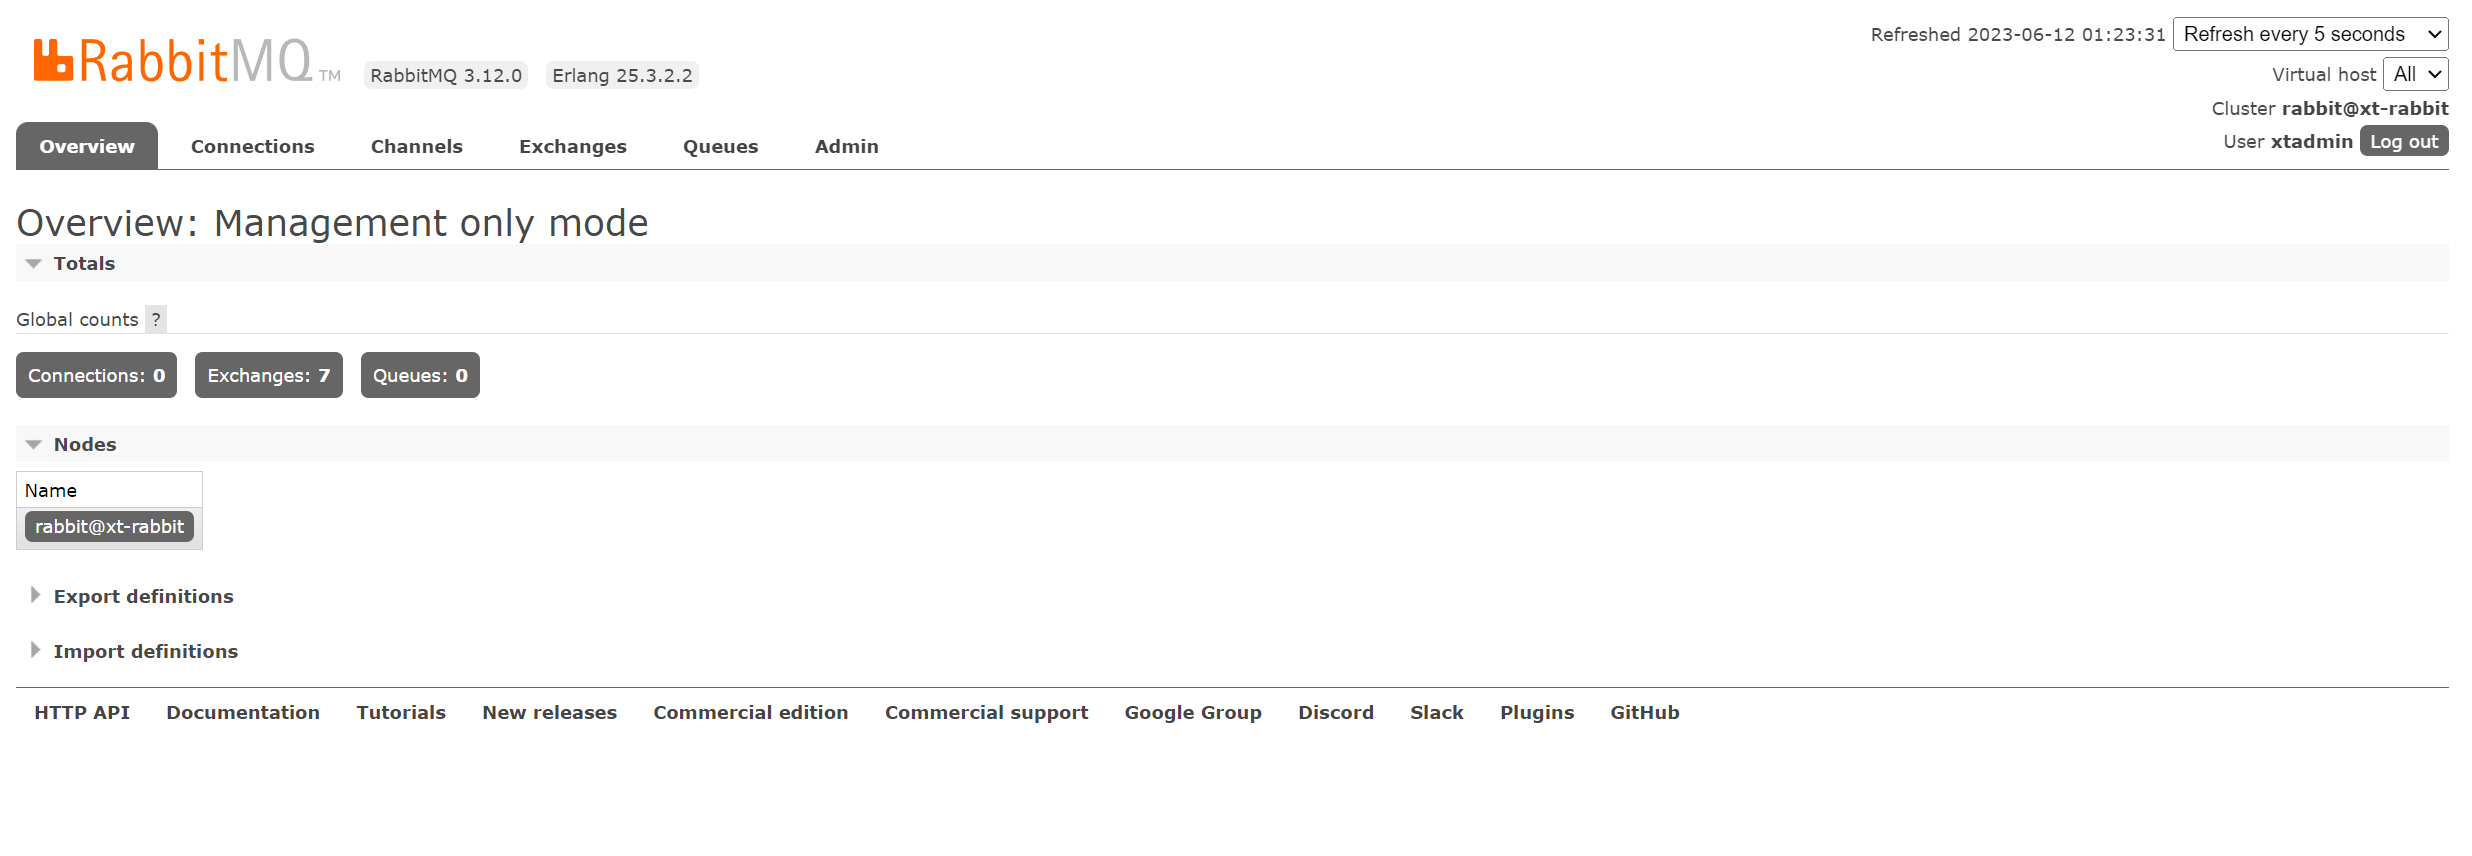Open the Admin tab
2472x856 pixels.
(x=847, y=146)
